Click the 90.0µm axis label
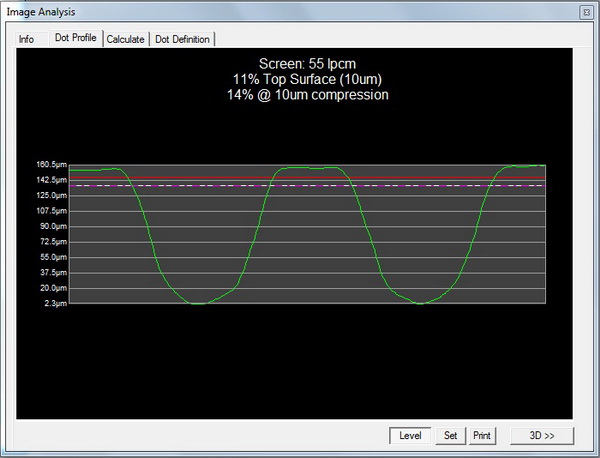 [x=51, y=226]
